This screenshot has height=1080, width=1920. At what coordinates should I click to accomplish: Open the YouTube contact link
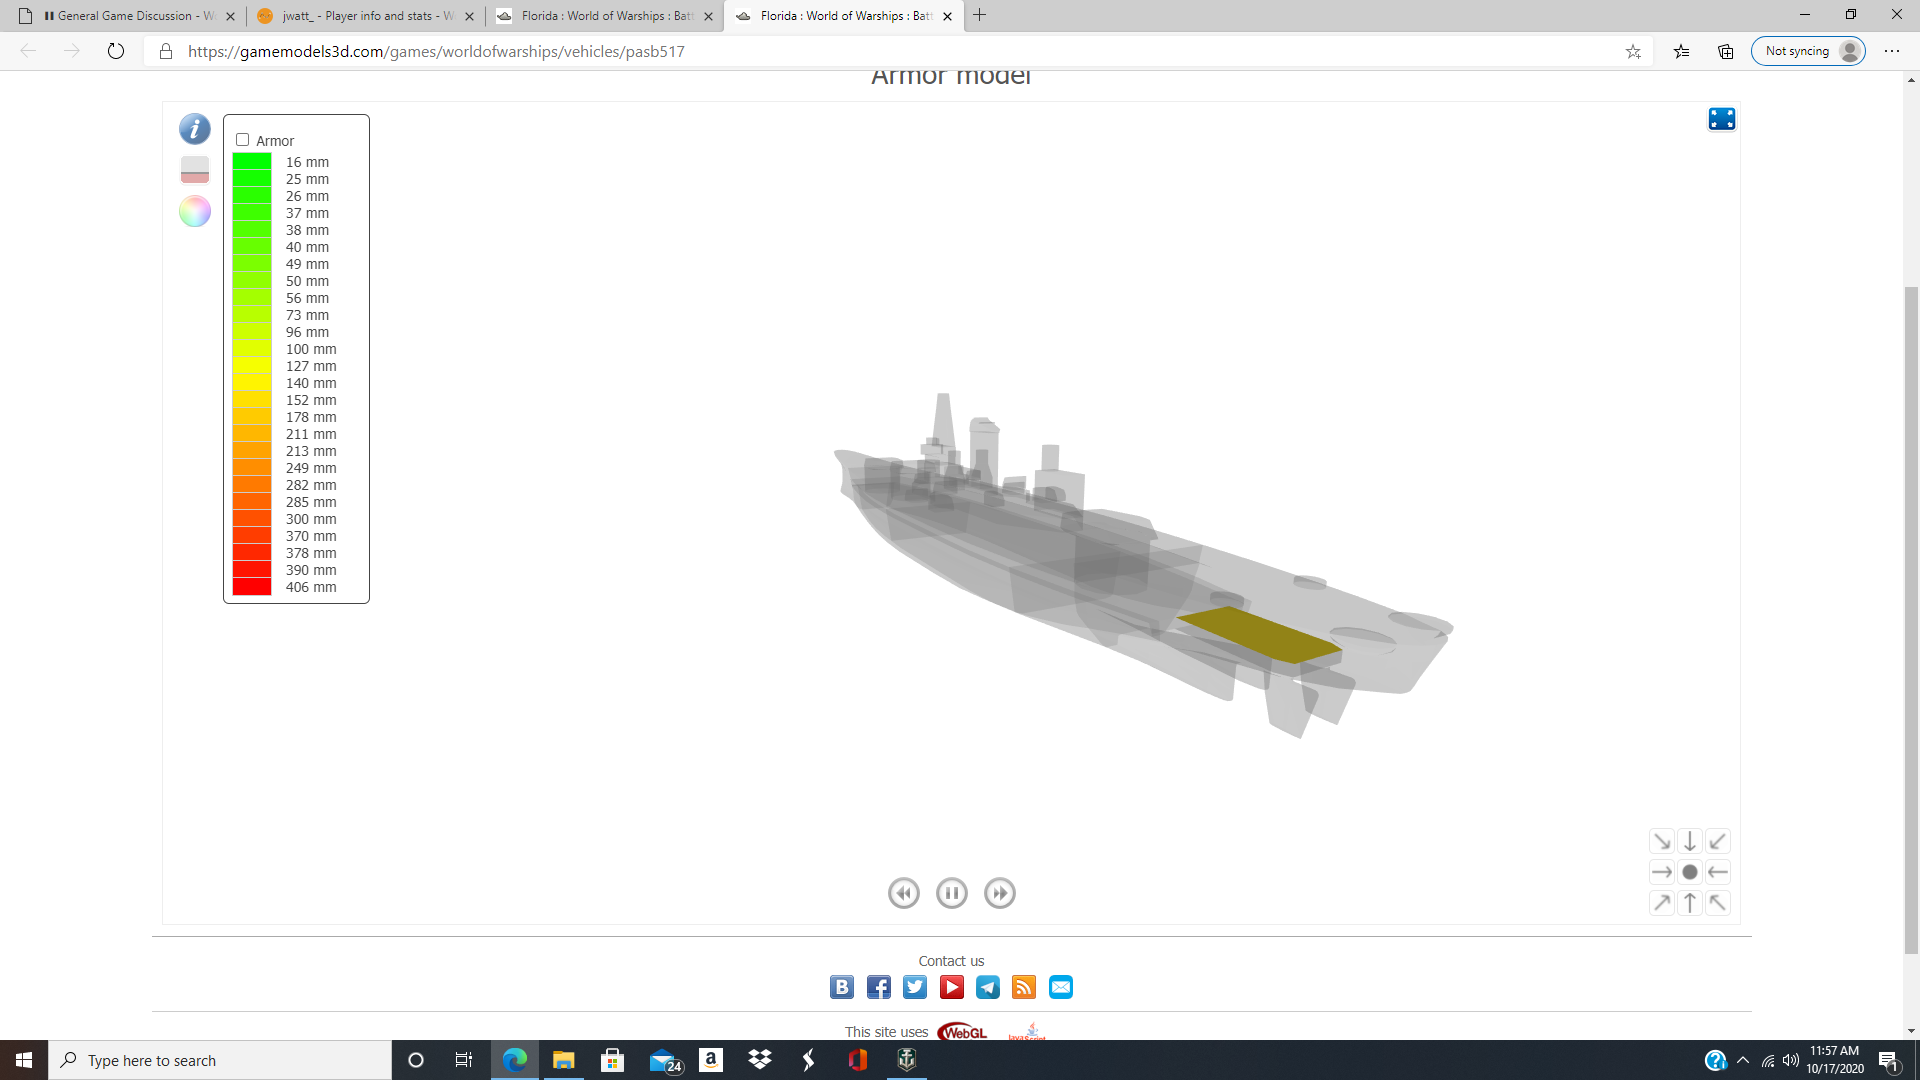(951, 987)
